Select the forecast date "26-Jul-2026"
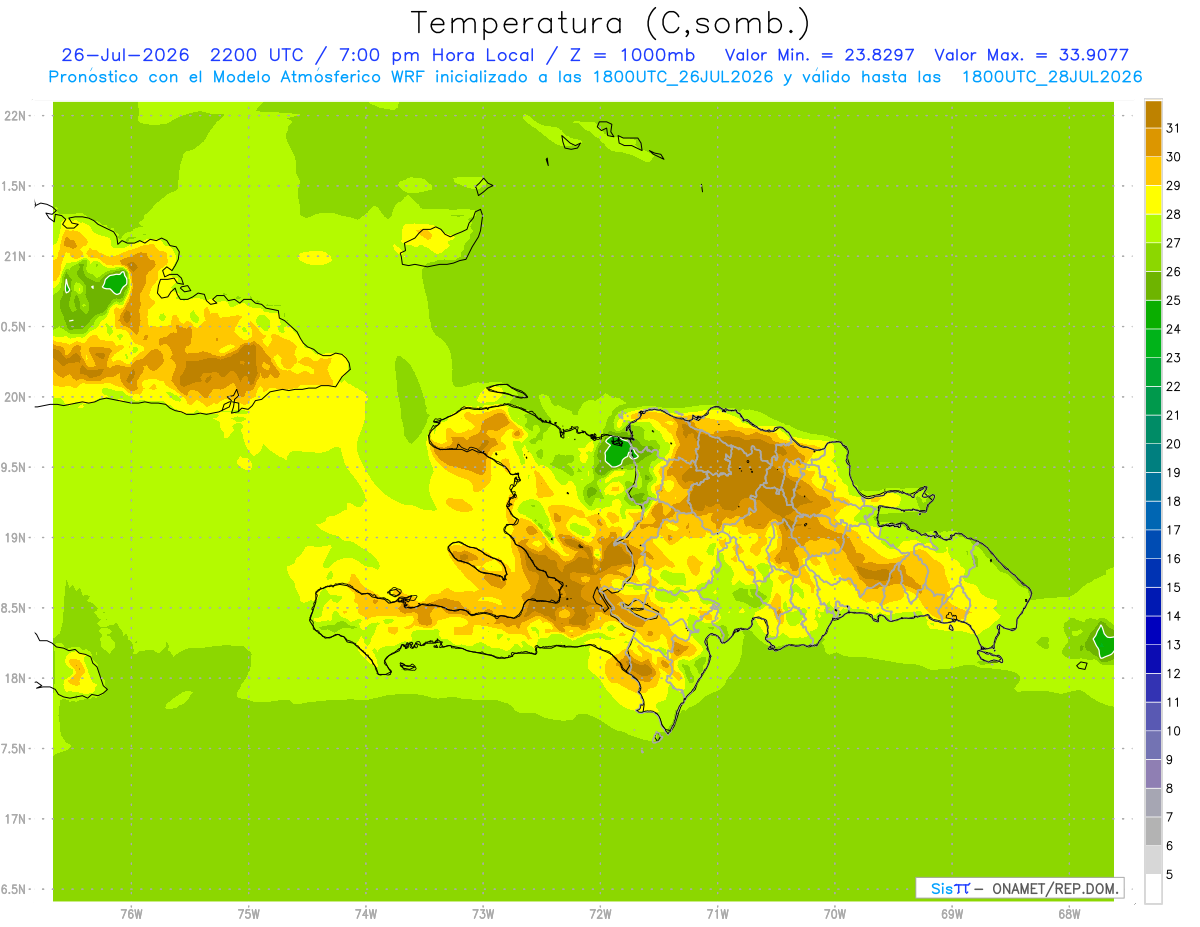Screen dimensions: 1200x927 tap(126, 55)
